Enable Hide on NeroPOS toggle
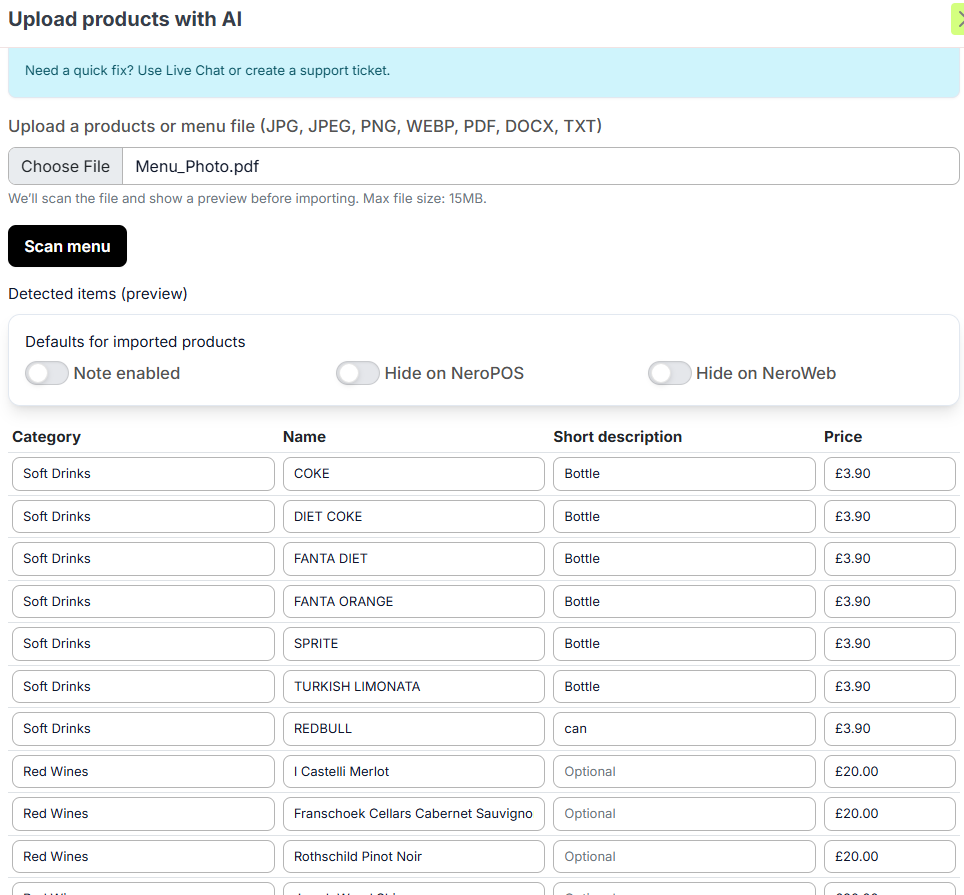This screenshot has height=895, width=964. click(358, 373)
